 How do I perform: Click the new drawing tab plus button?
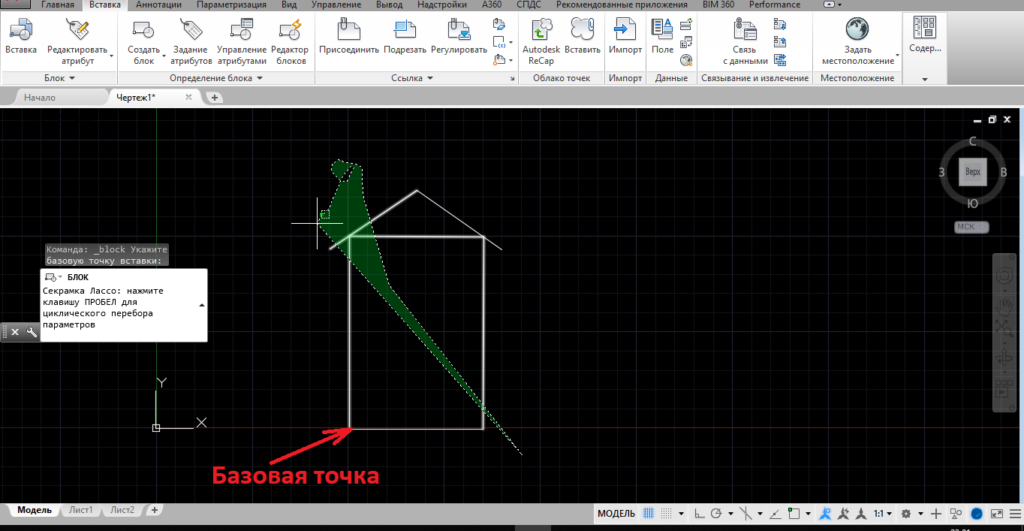click(x=214, y=98)
